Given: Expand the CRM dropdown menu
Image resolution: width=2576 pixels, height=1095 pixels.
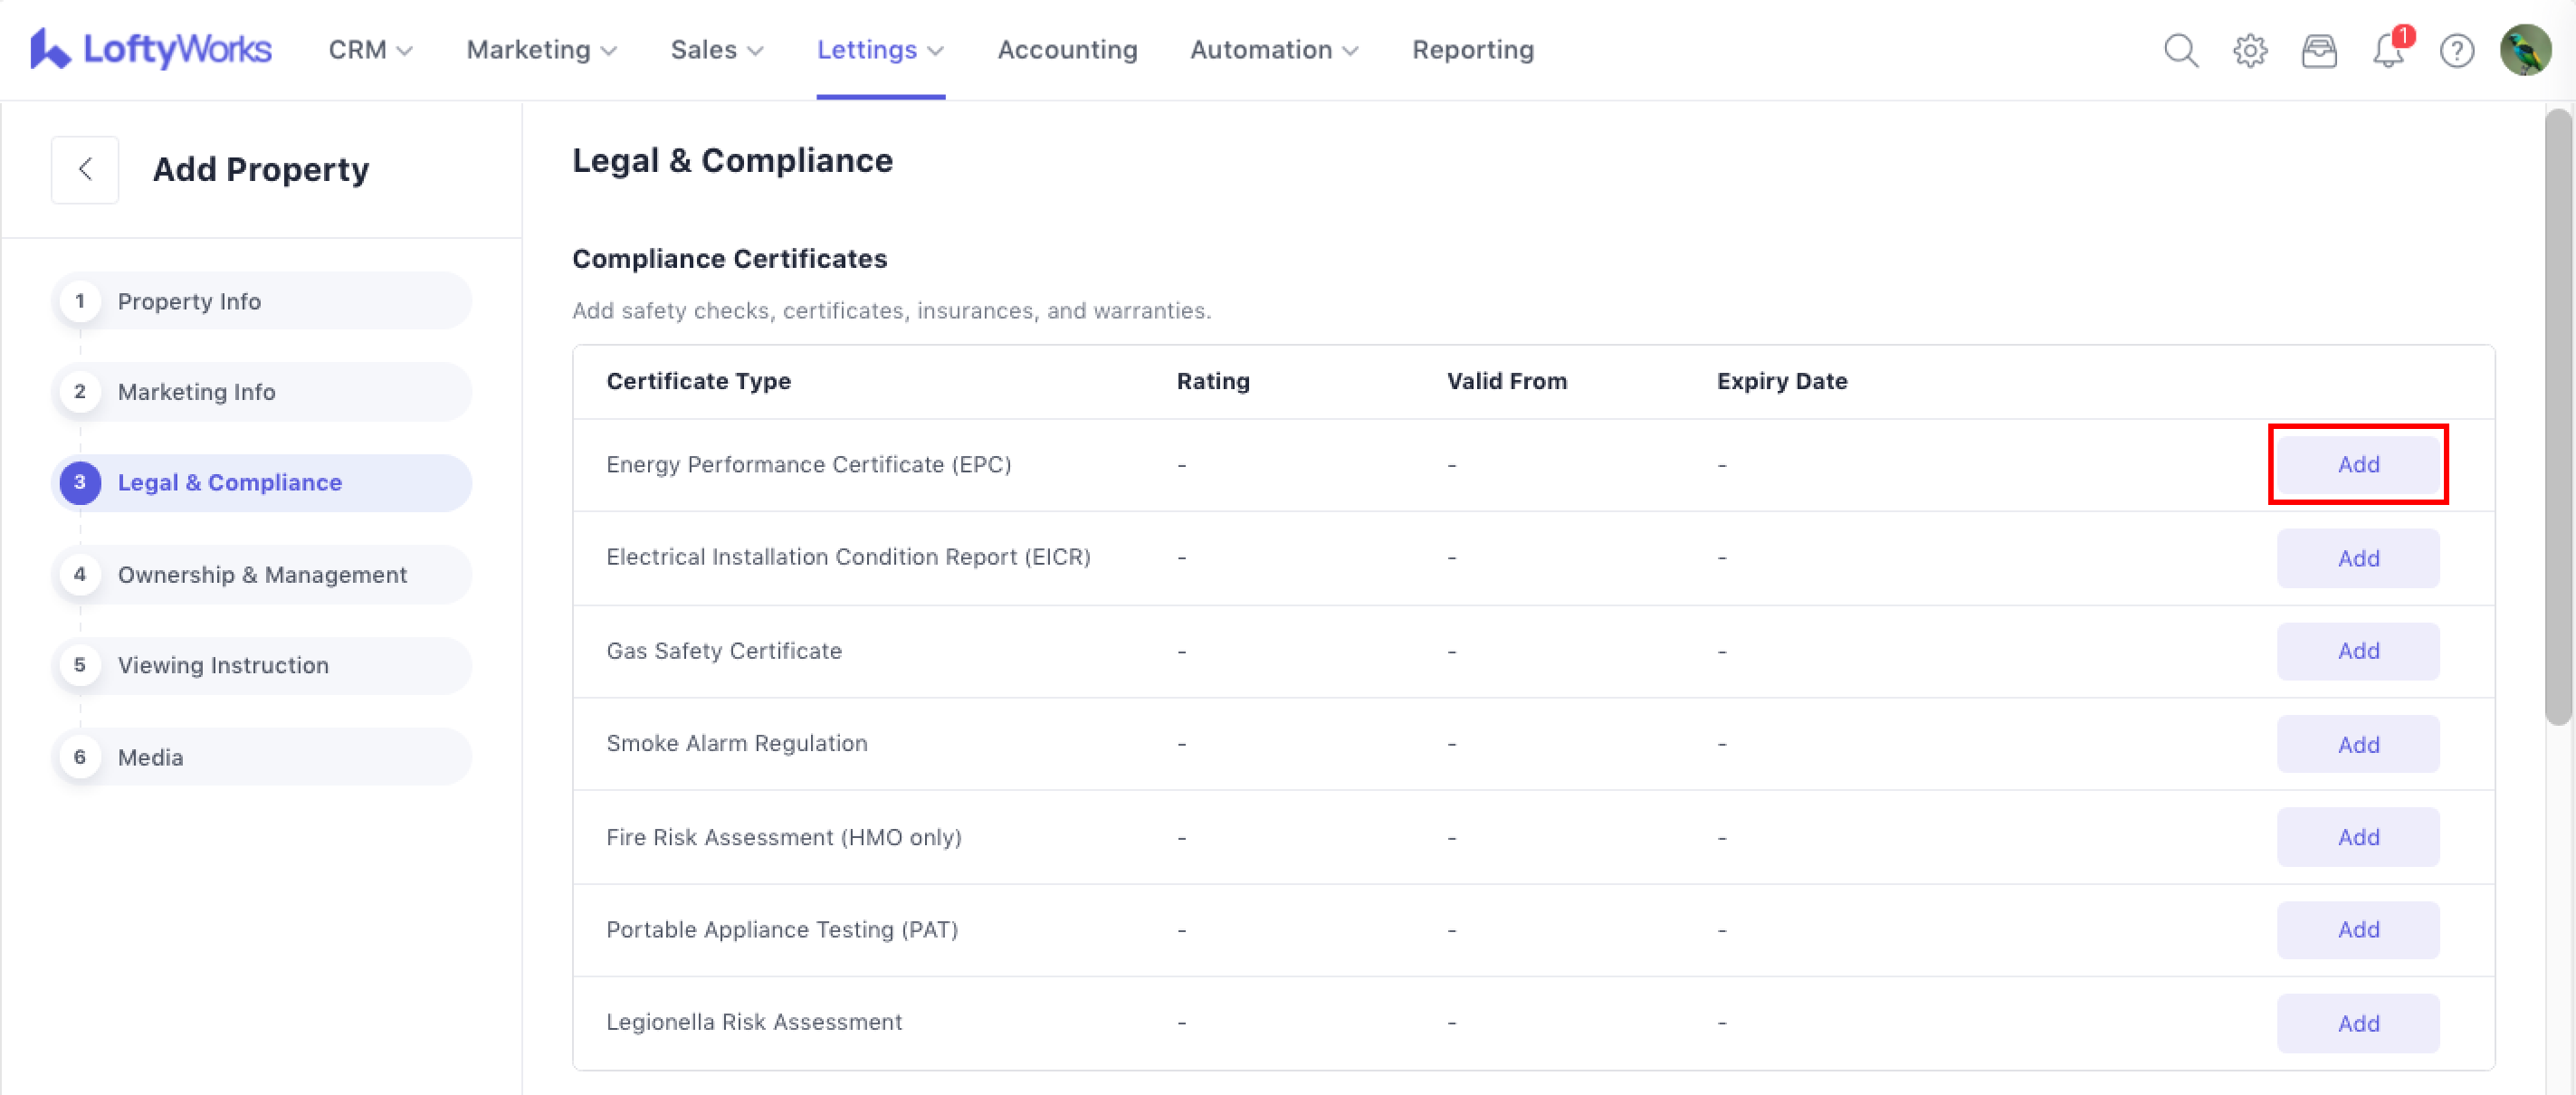Looking at the screenshot, I should click(370, 50).
